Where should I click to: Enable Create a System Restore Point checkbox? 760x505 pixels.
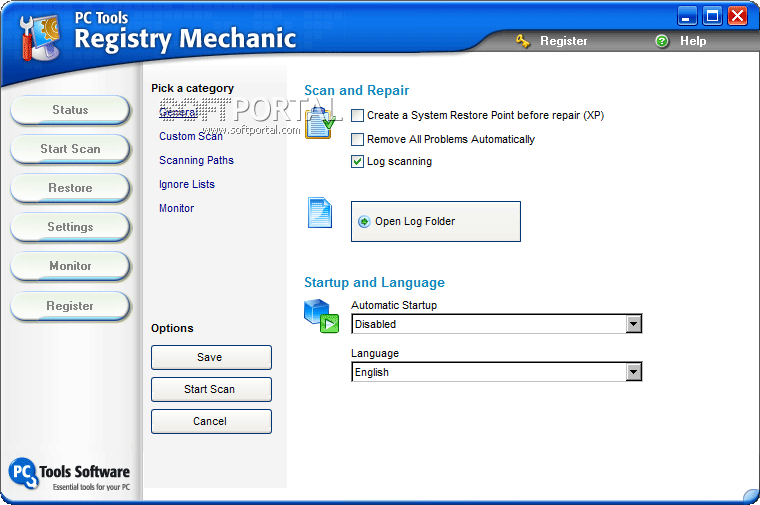tap(357, 115)
